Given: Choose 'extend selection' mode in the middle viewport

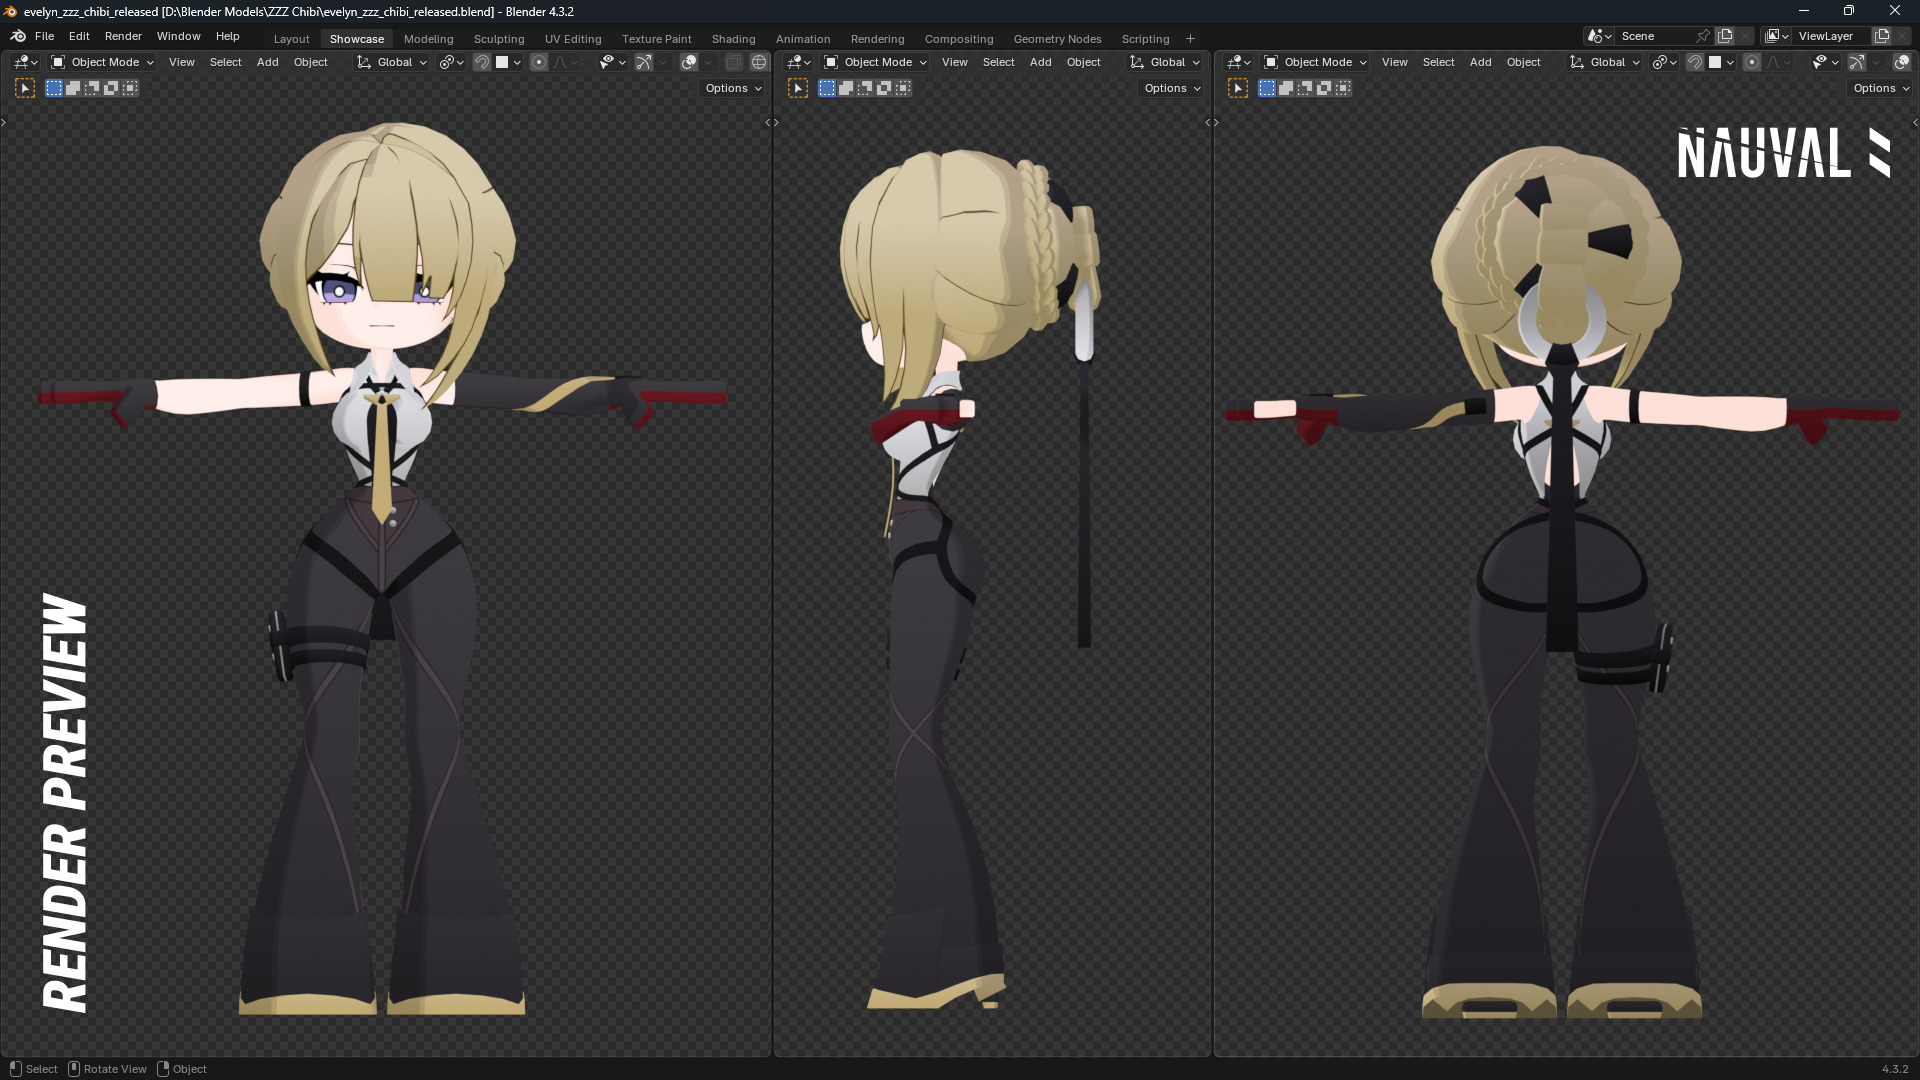Looking at the screenshot, I should pos(846,88).
